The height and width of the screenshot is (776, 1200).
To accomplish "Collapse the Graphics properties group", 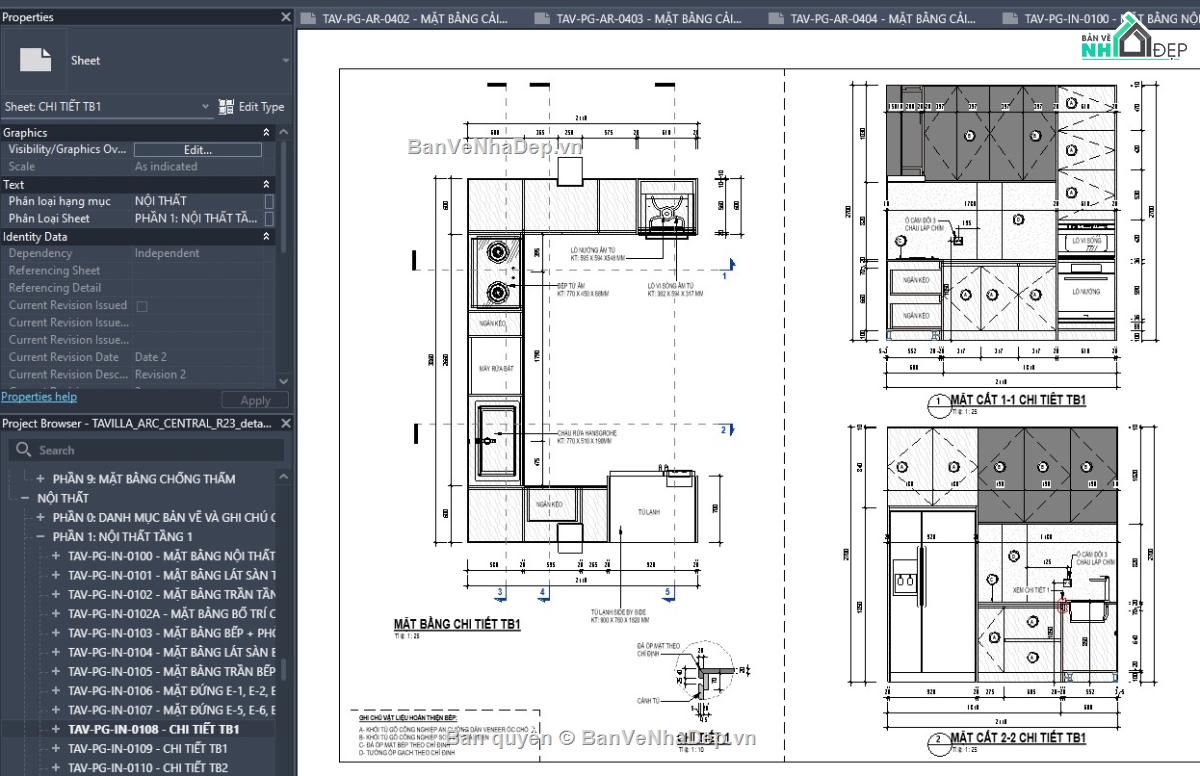I will tap(266, 132).
